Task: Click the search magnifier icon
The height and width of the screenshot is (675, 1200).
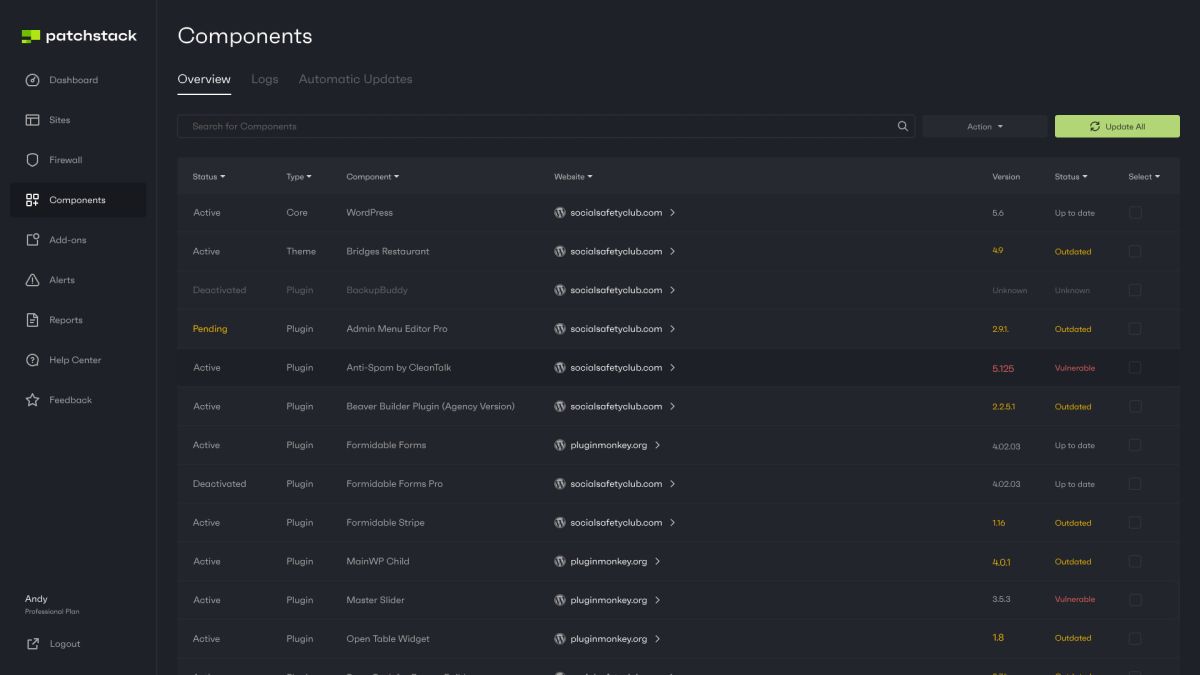Action: tap(903, 126)
